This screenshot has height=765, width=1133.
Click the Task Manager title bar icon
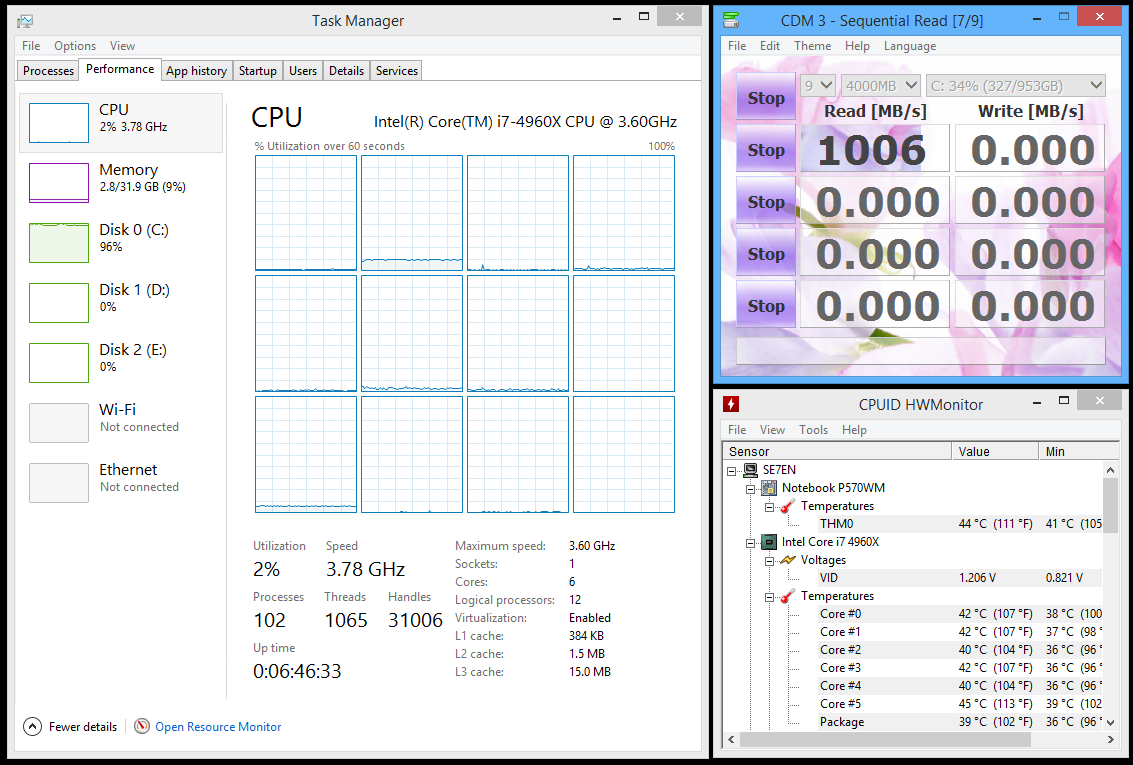(x=25, y=21)
